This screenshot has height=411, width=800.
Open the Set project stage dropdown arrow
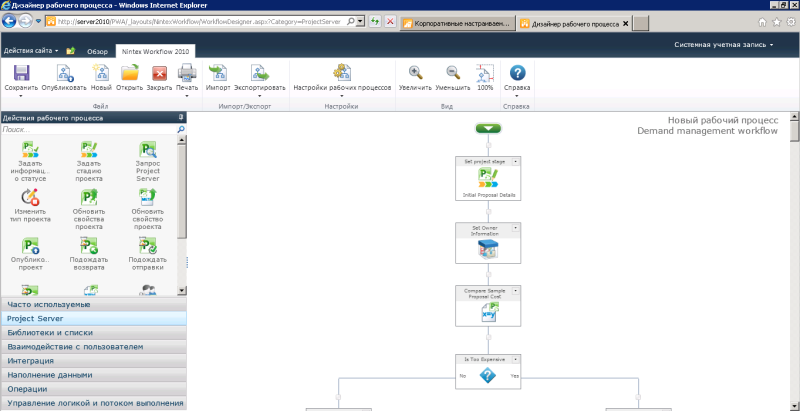(515, 161)
